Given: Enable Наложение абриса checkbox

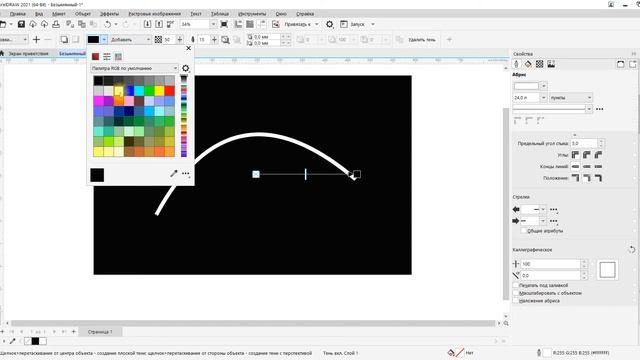Looking at the screenshot, I should [516, 301].
